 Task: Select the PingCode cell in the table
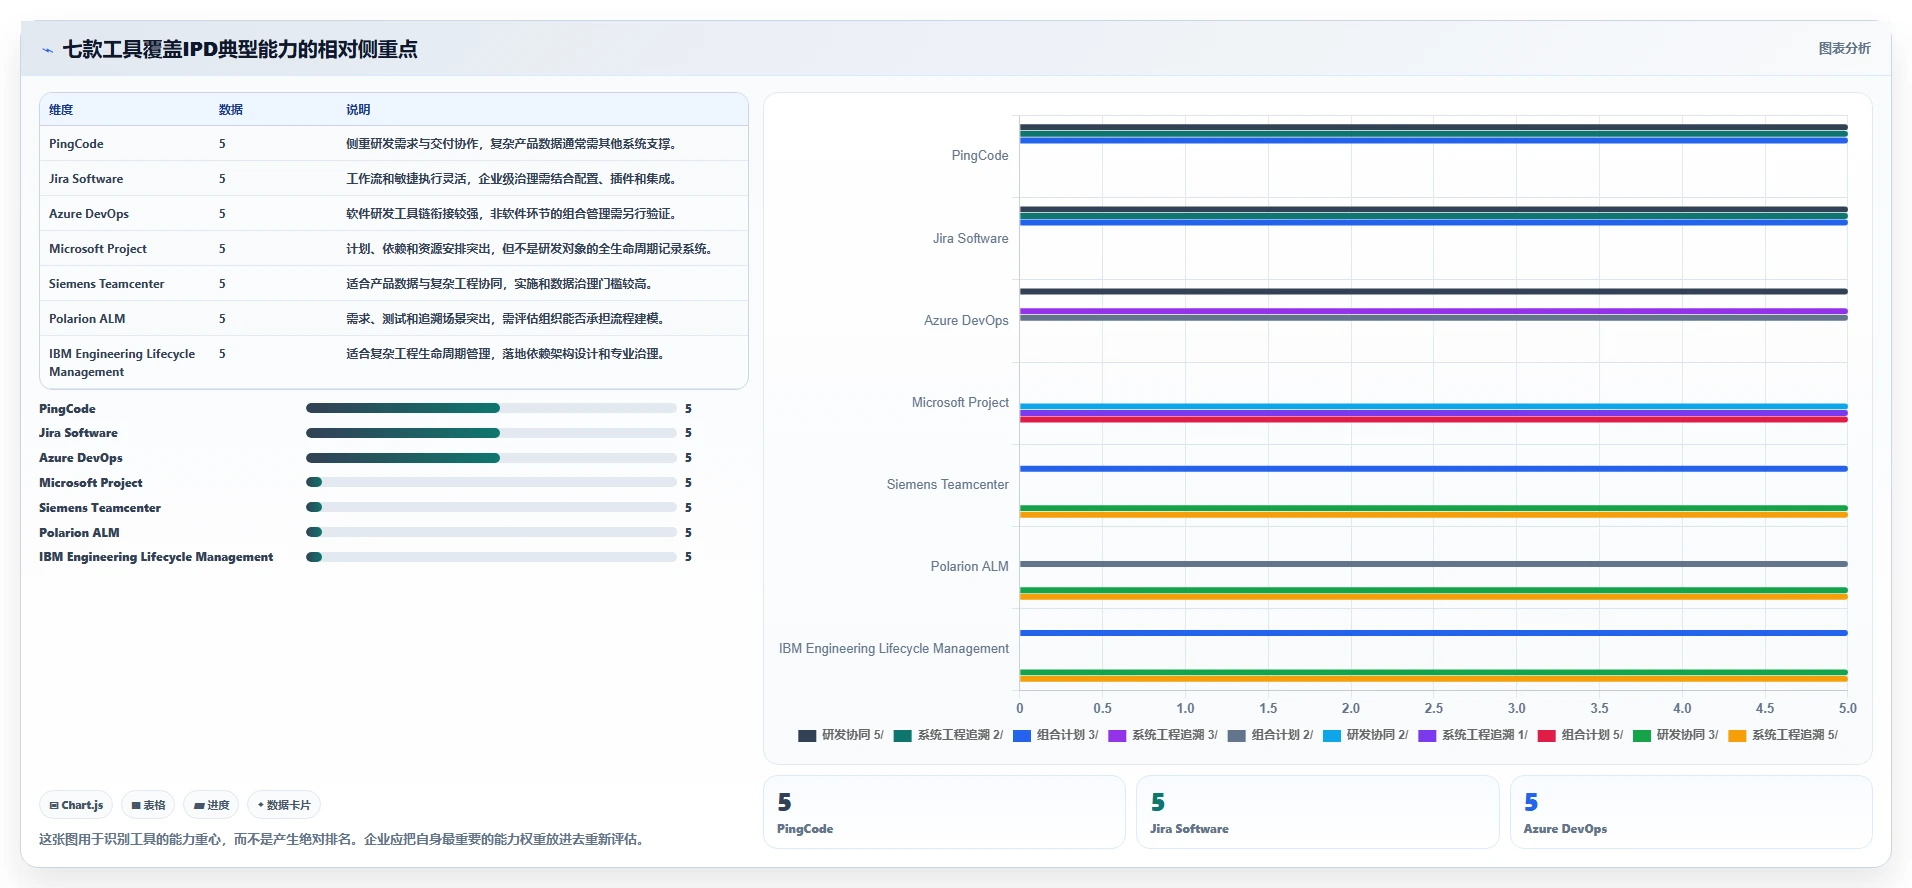pos(76,144)
